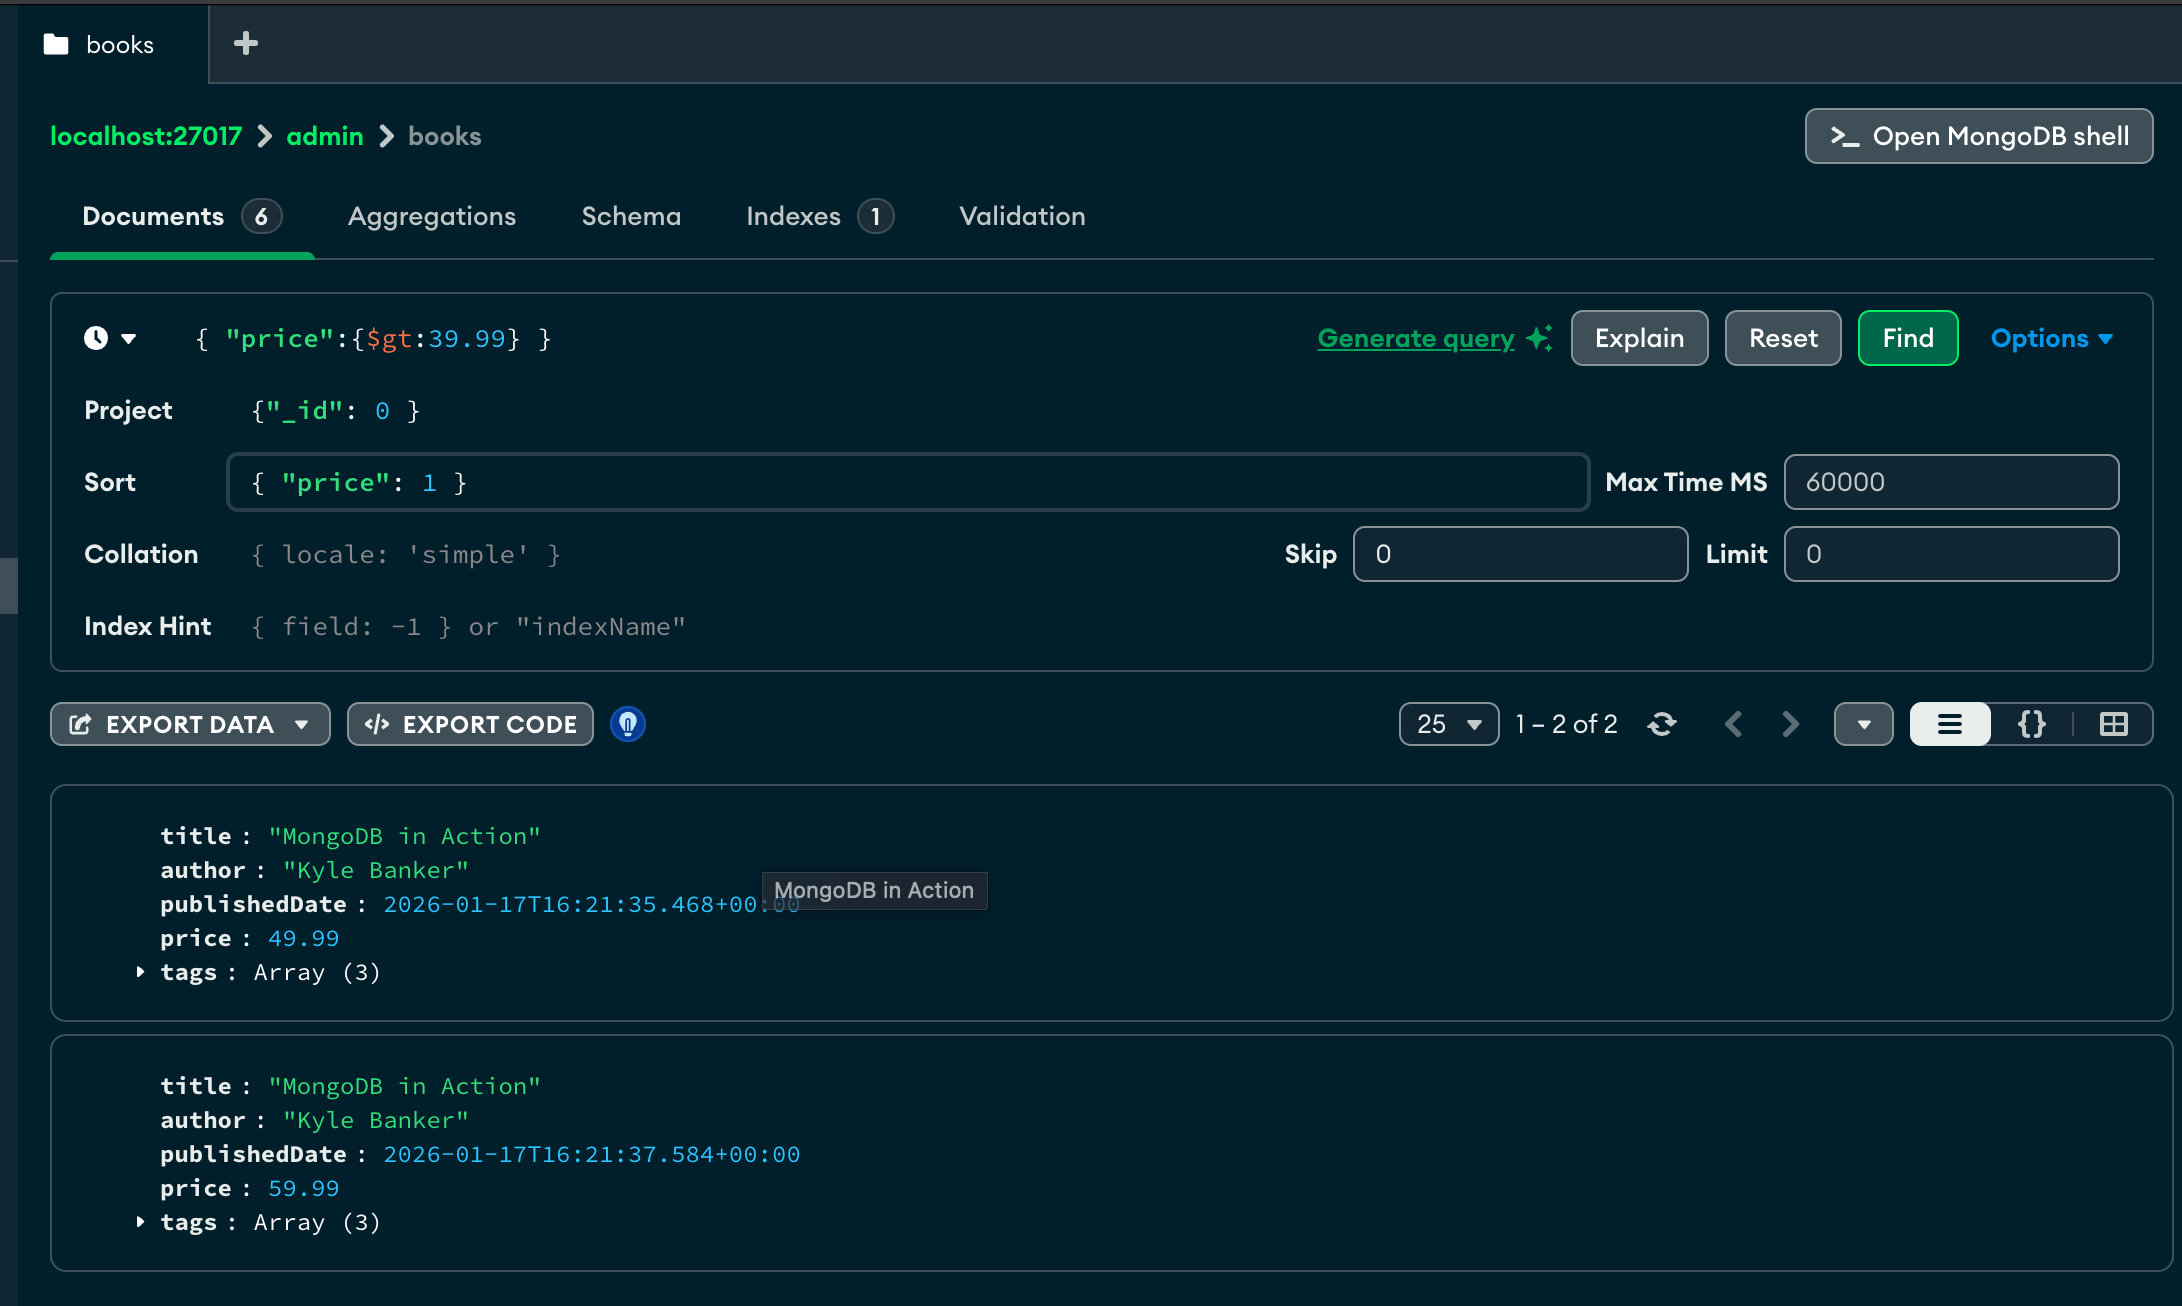The width and height of the screenshot is (2182, 1306).
Task: Click the Open MongoDB shell button
Action: pyautogui.click(x=1978, y=136)
